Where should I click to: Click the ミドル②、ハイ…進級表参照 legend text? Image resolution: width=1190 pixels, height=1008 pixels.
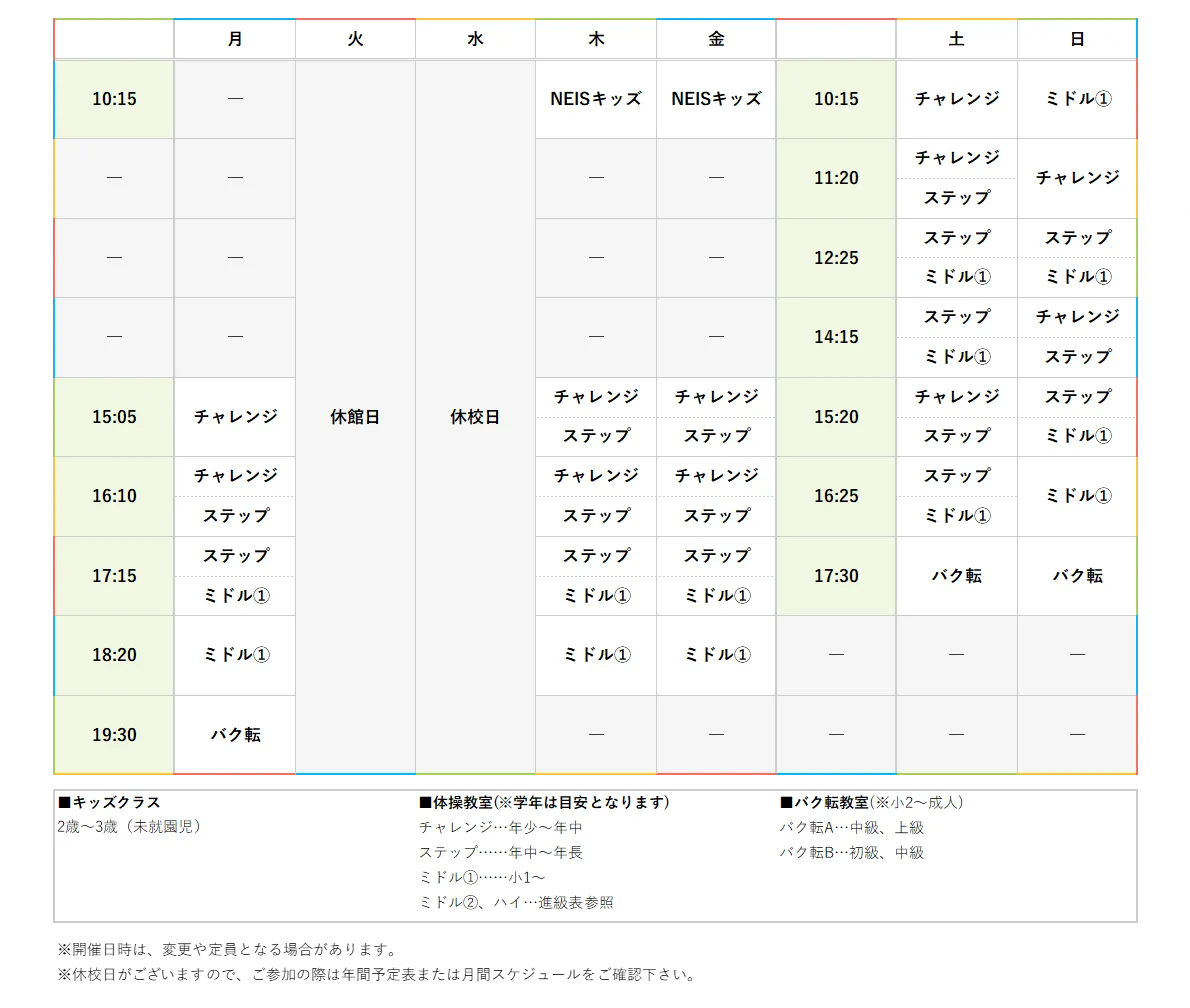(516, 902)
